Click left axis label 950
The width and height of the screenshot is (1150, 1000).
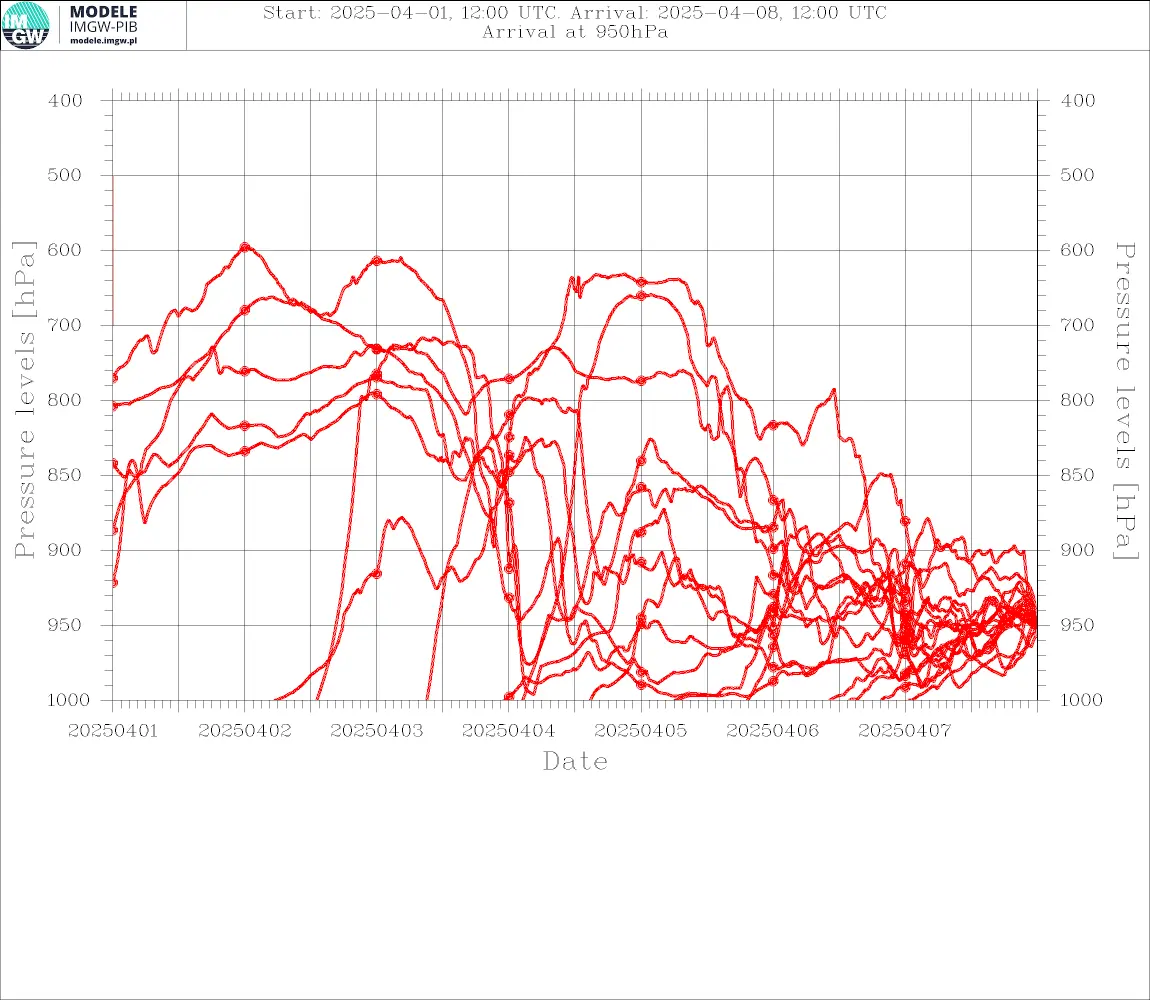click(65, 624)
